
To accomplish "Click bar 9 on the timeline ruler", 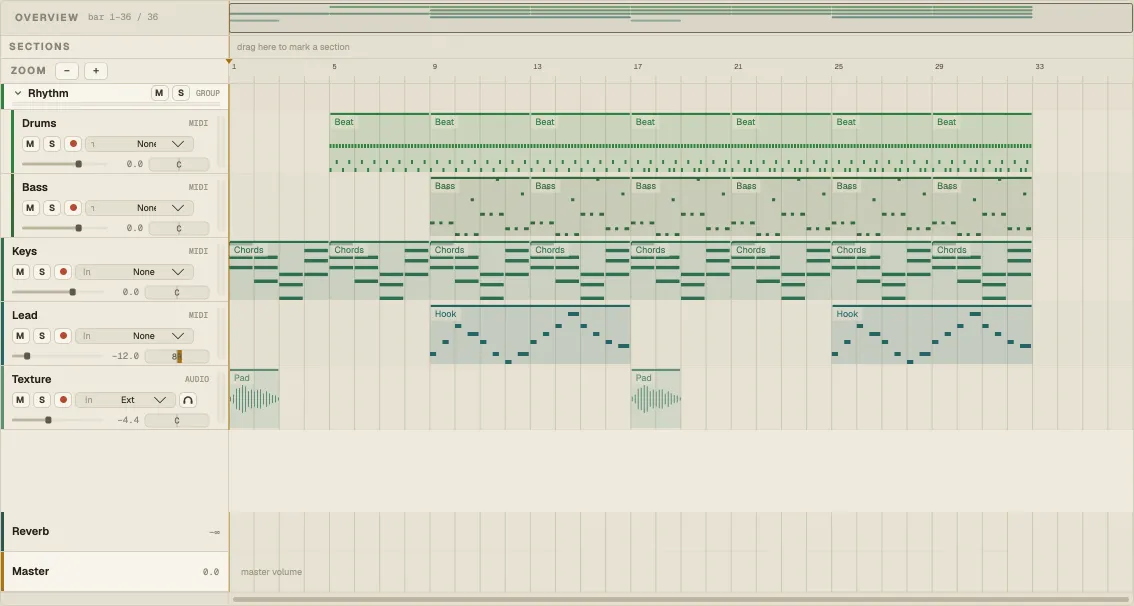I will (x=434, y=67).
